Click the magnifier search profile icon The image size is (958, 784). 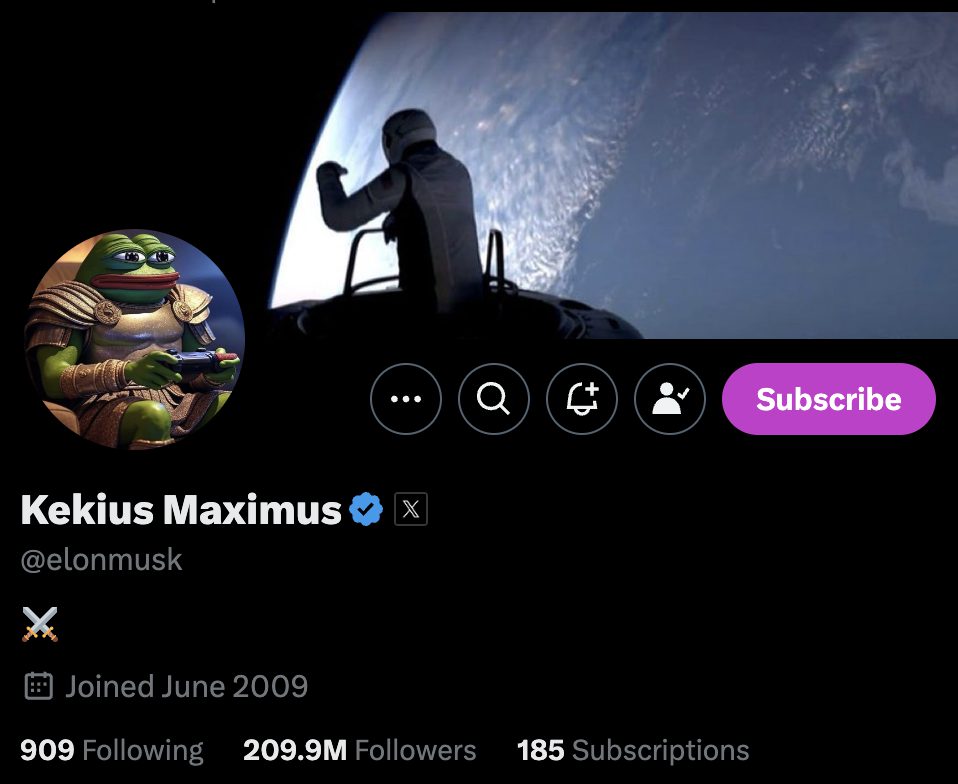tap(494, 399)
